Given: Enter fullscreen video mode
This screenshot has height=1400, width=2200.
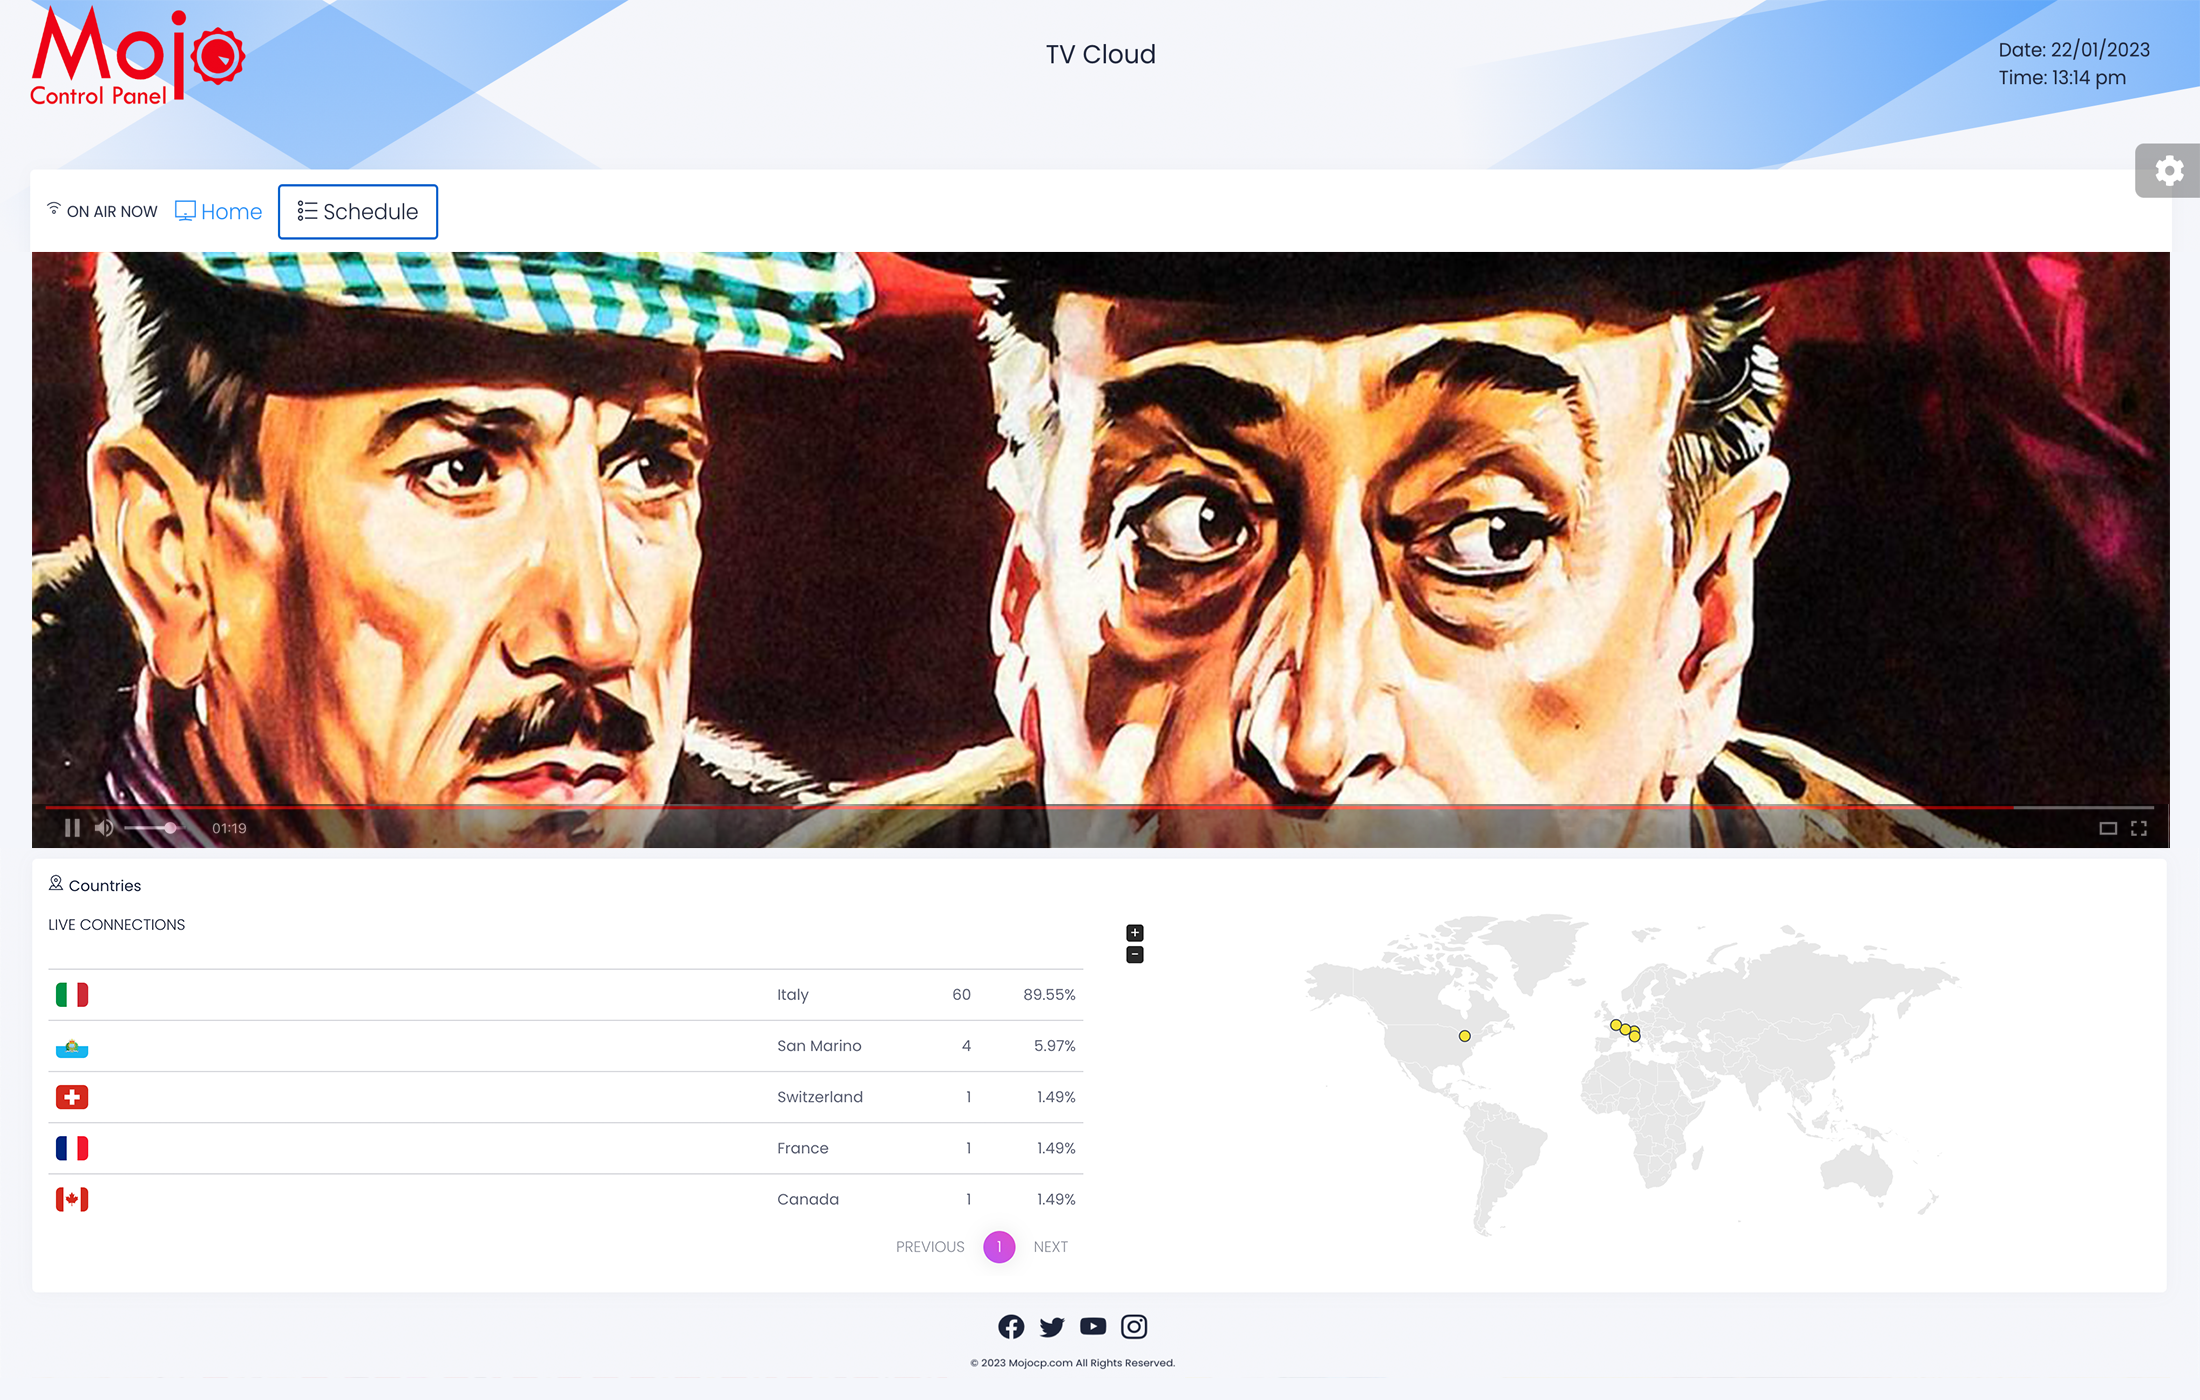Looking at the screenshot, I should pyautogui.click(x=2139, y=828).
